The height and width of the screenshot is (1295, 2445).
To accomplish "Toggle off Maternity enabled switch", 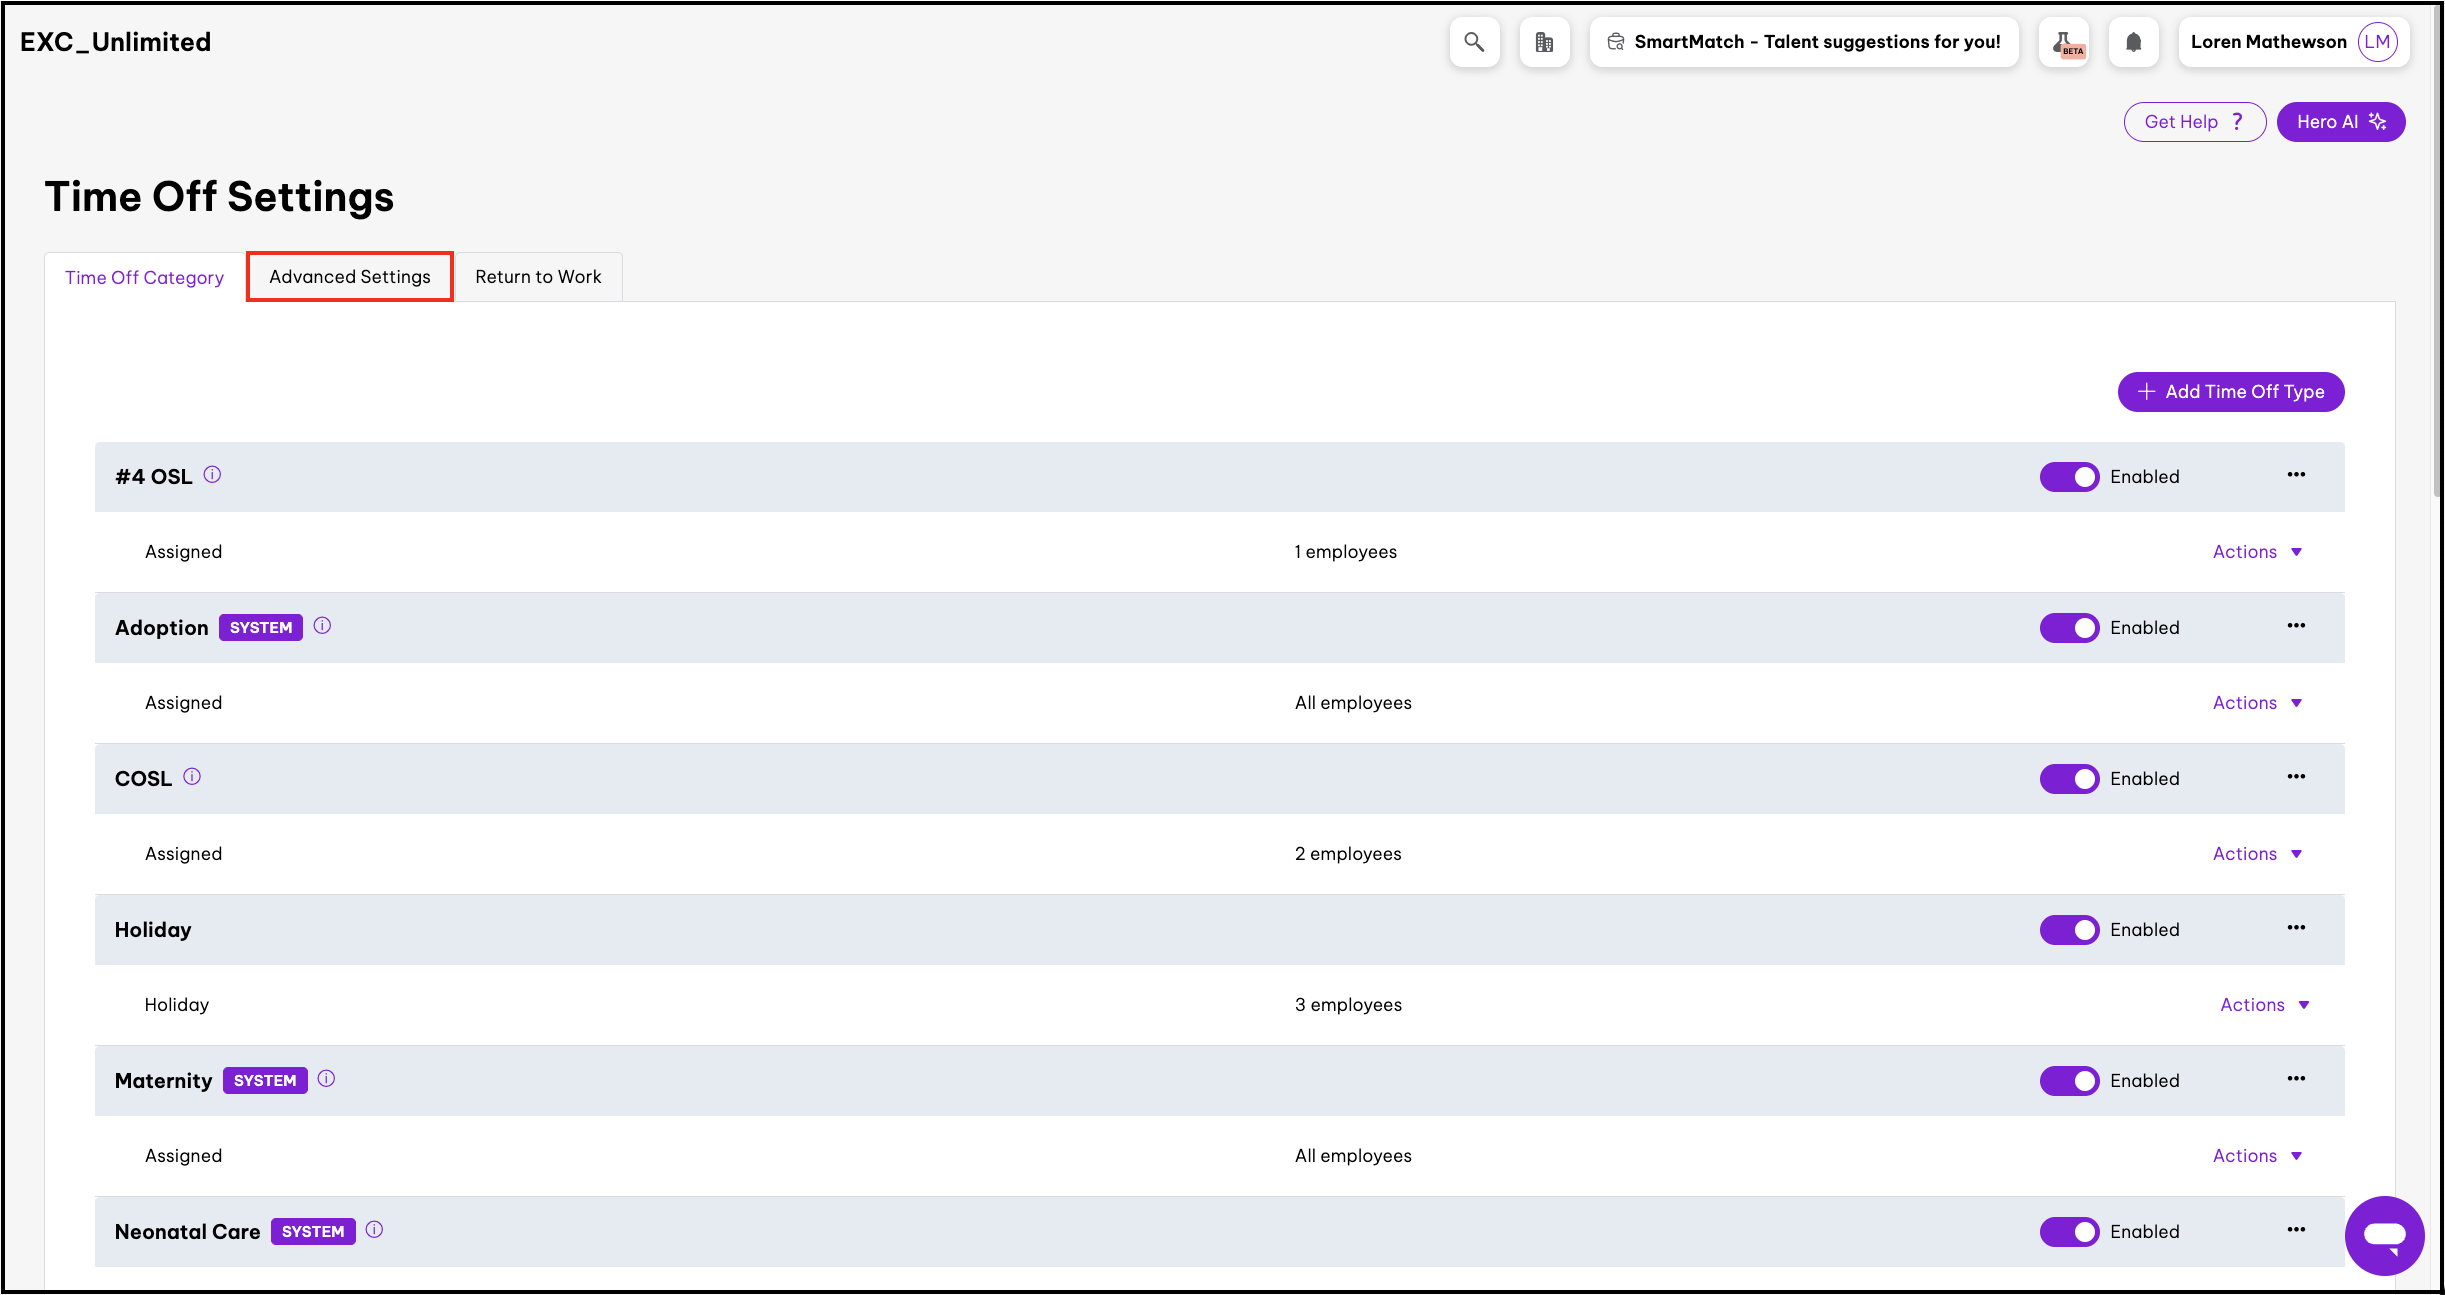I will click(2069, 1081).
